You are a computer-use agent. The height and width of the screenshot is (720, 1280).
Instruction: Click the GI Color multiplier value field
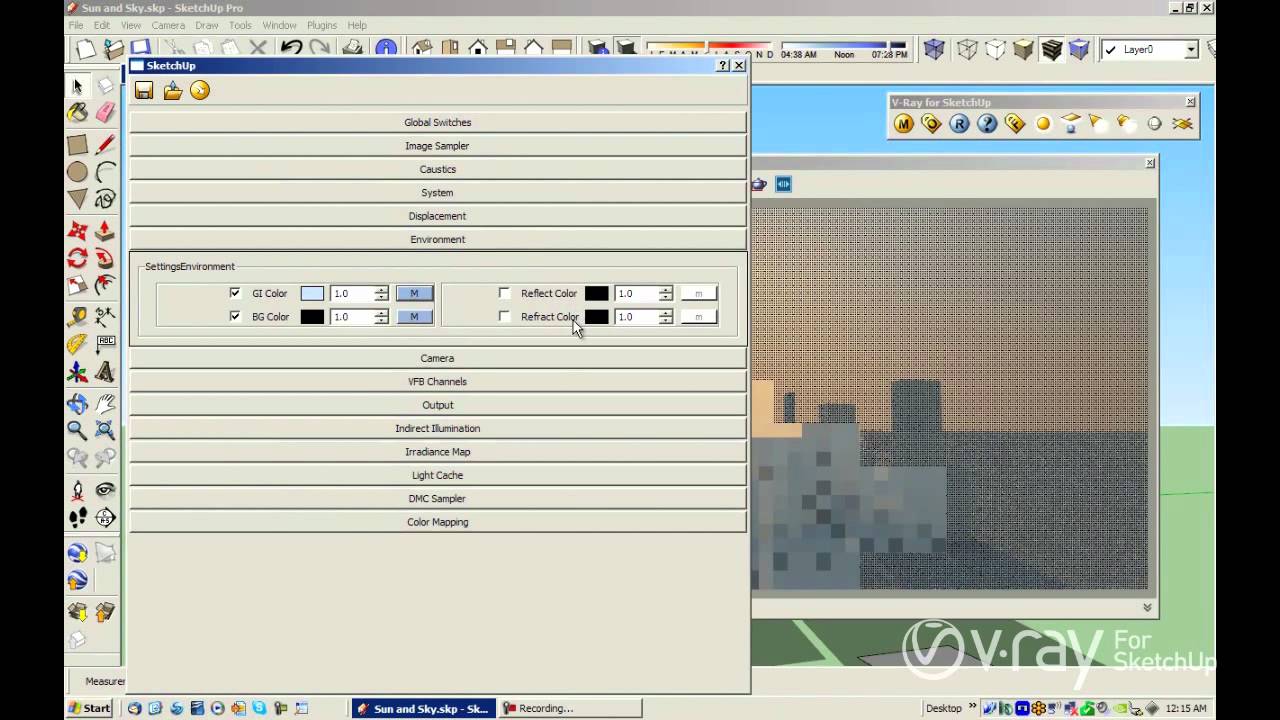pyautogui.click(x=352, y=293)
